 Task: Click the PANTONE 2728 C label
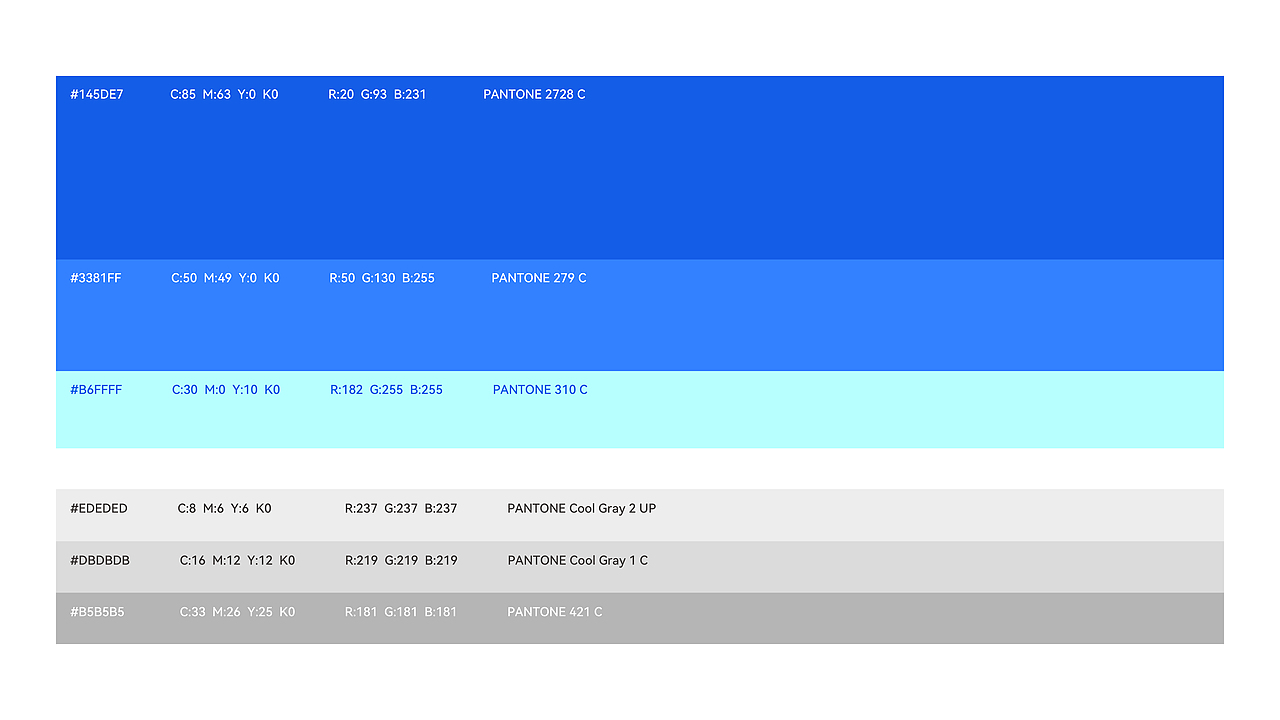(534, 95)
